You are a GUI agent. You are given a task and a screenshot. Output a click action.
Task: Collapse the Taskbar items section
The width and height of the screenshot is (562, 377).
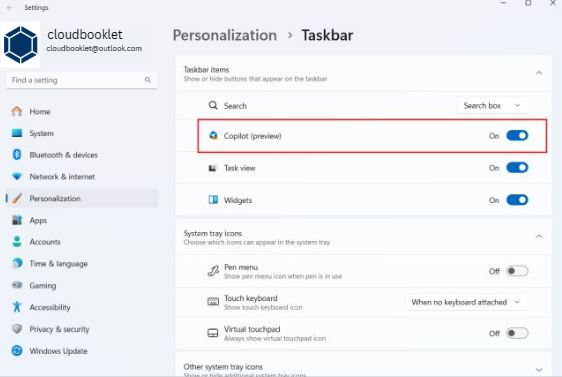(539, 73)
